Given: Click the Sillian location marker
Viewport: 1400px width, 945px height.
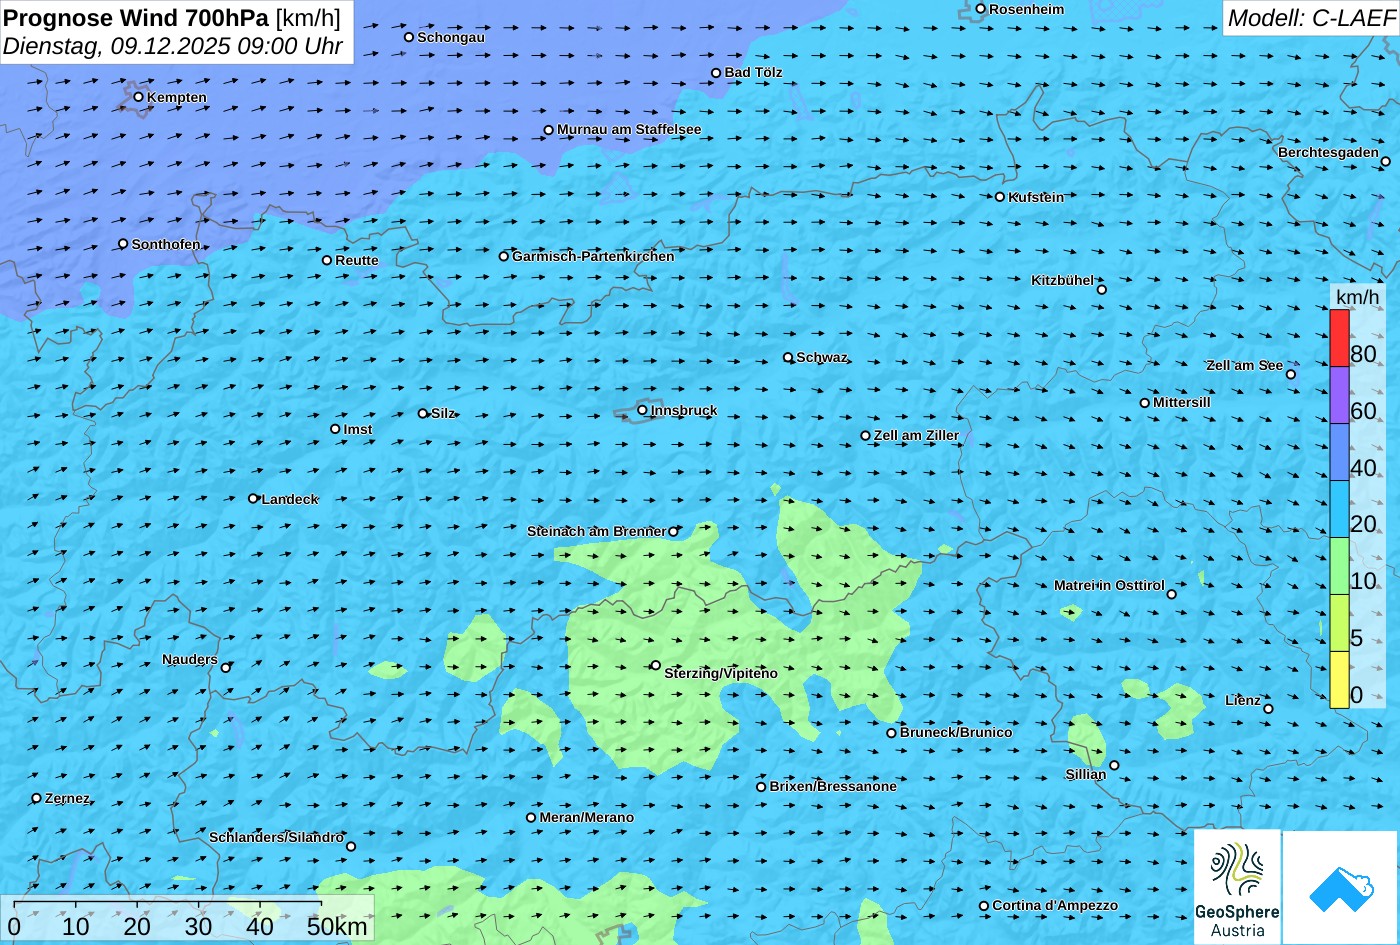Looking at the screenshot, I should [1115, 766].
